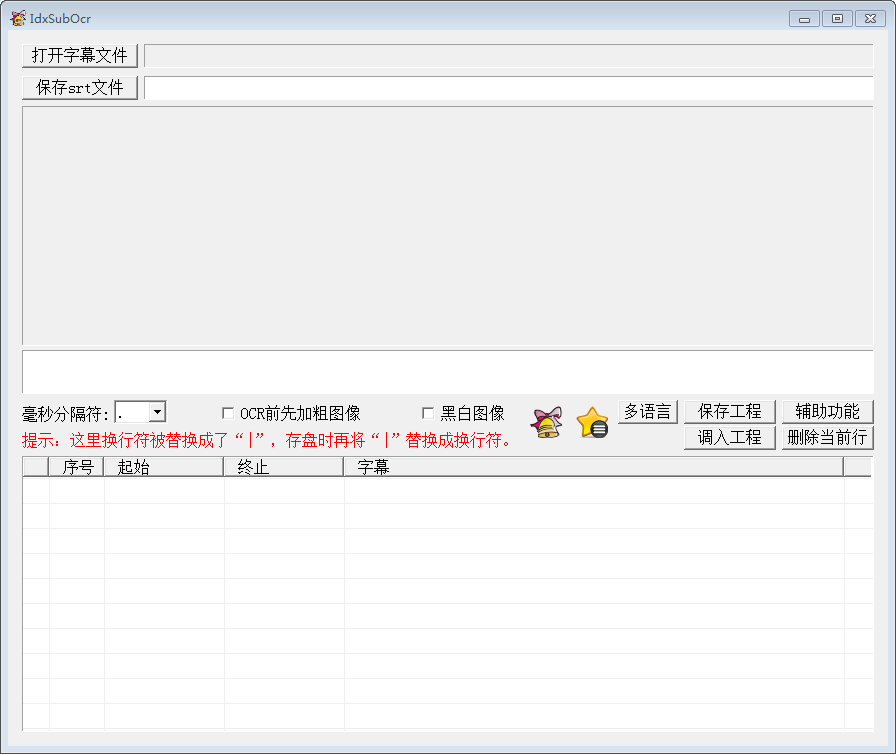Select the 起始 column header

164,467
